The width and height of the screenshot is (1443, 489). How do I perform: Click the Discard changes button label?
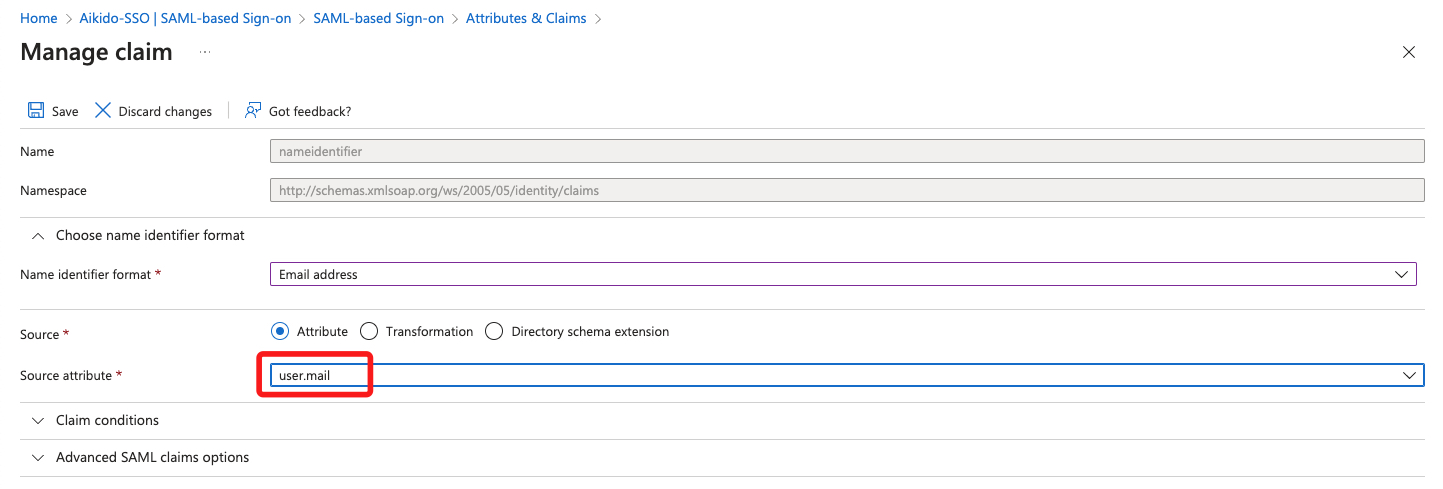point(165,111)
